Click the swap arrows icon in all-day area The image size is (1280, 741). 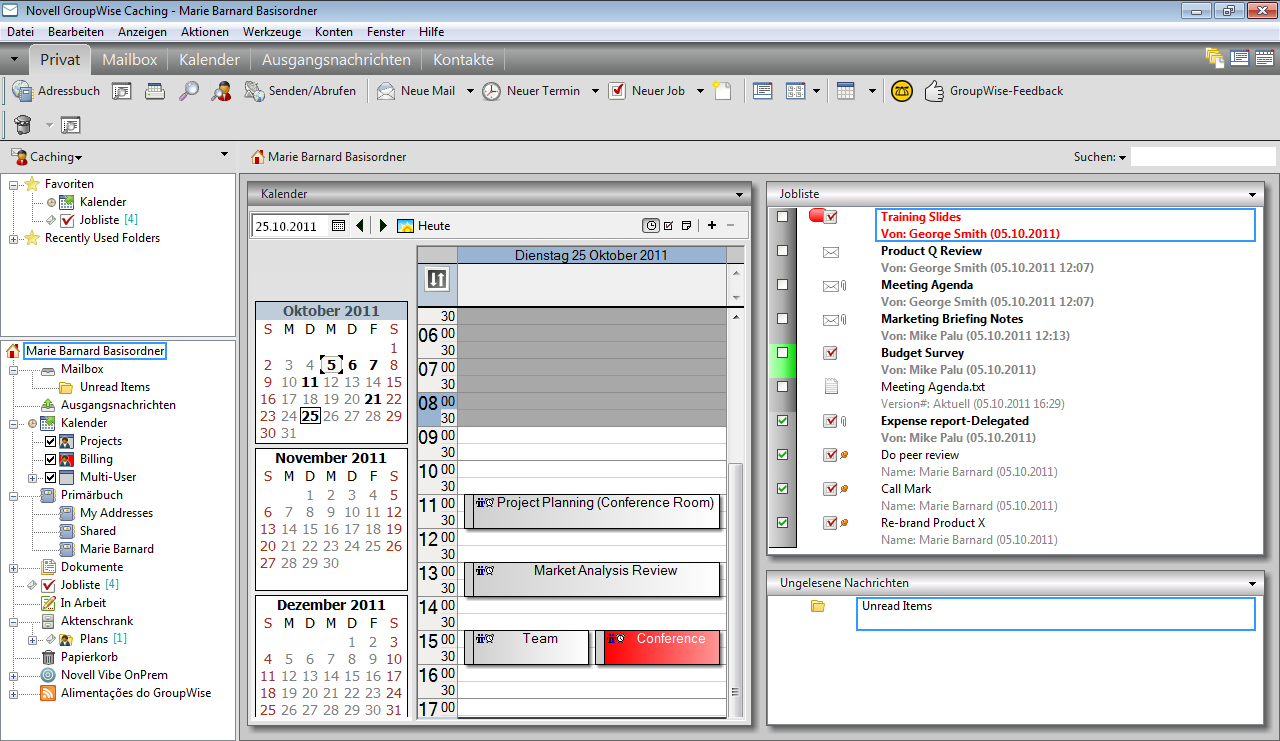437,280
